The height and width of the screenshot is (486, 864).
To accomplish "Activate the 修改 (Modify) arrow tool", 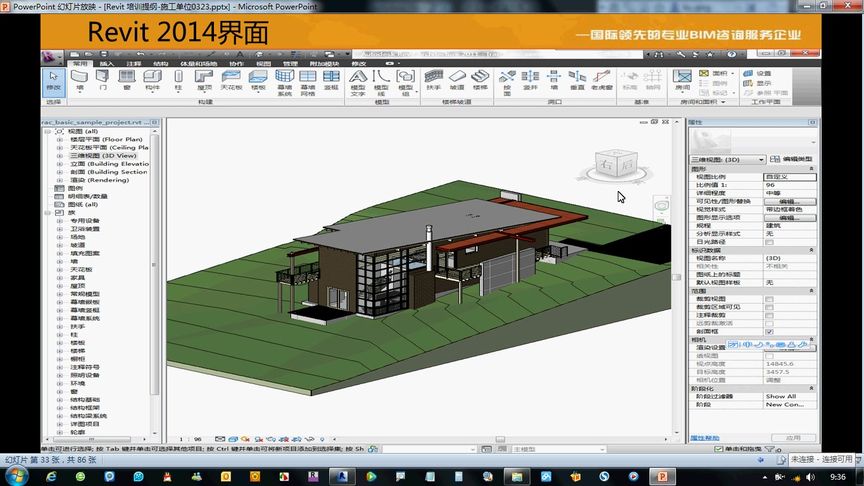I will [53, 82].
